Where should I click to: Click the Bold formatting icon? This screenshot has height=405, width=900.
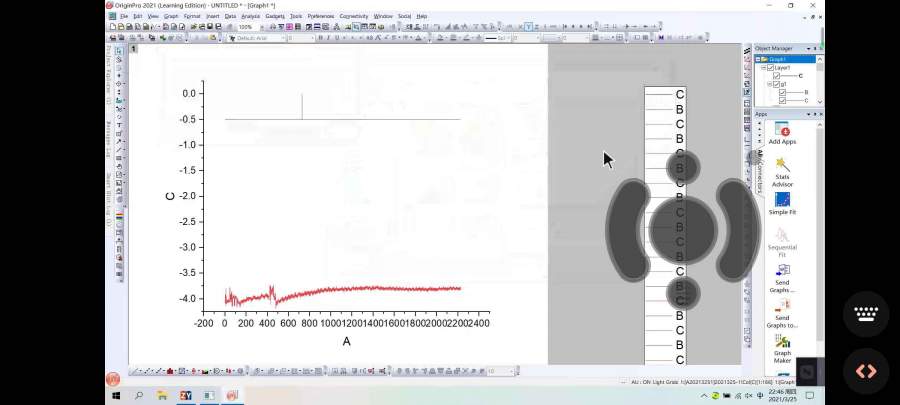click(319, 38)
